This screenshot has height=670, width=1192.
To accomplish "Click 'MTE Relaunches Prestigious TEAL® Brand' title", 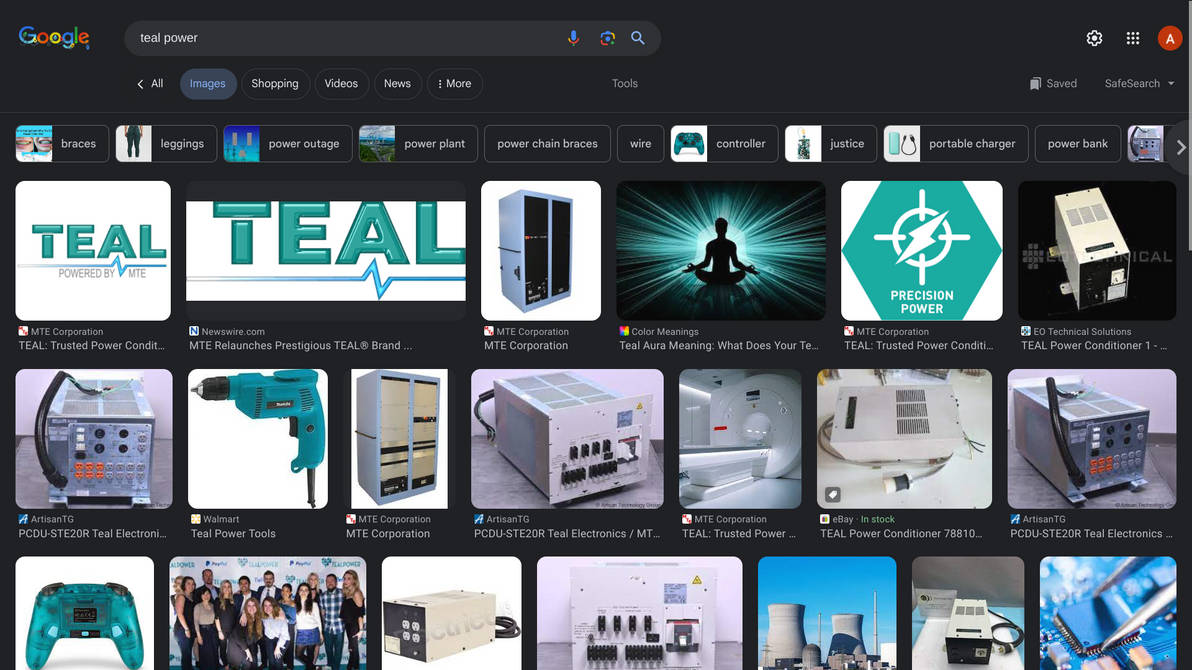I will (x=301, y=346).
